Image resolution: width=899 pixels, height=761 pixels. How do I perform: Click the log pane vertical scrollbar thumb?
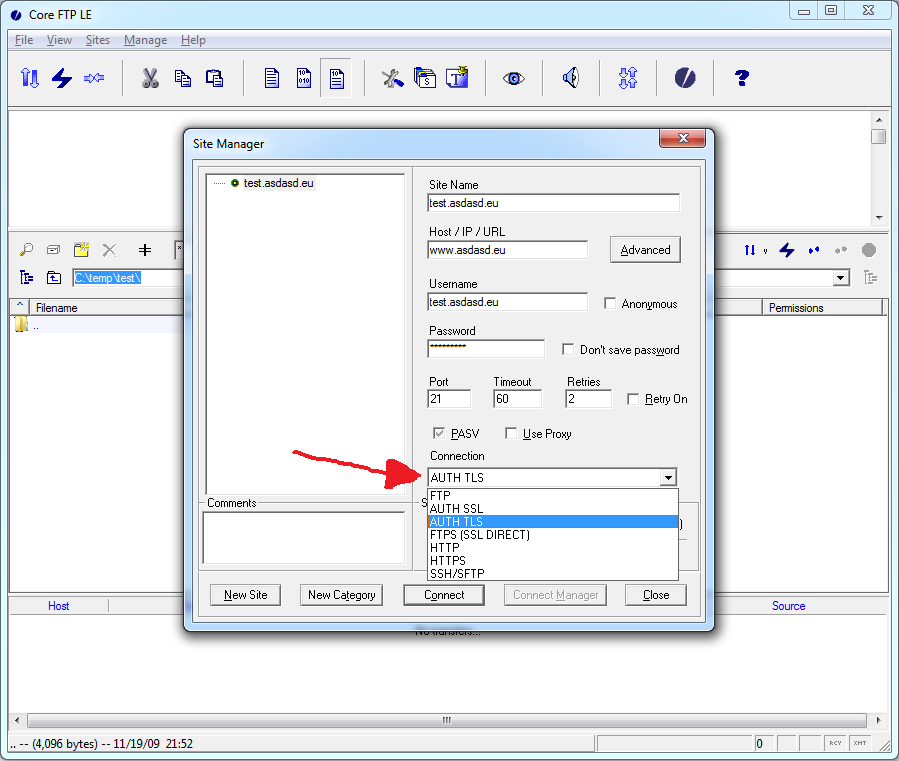point(878,136)
